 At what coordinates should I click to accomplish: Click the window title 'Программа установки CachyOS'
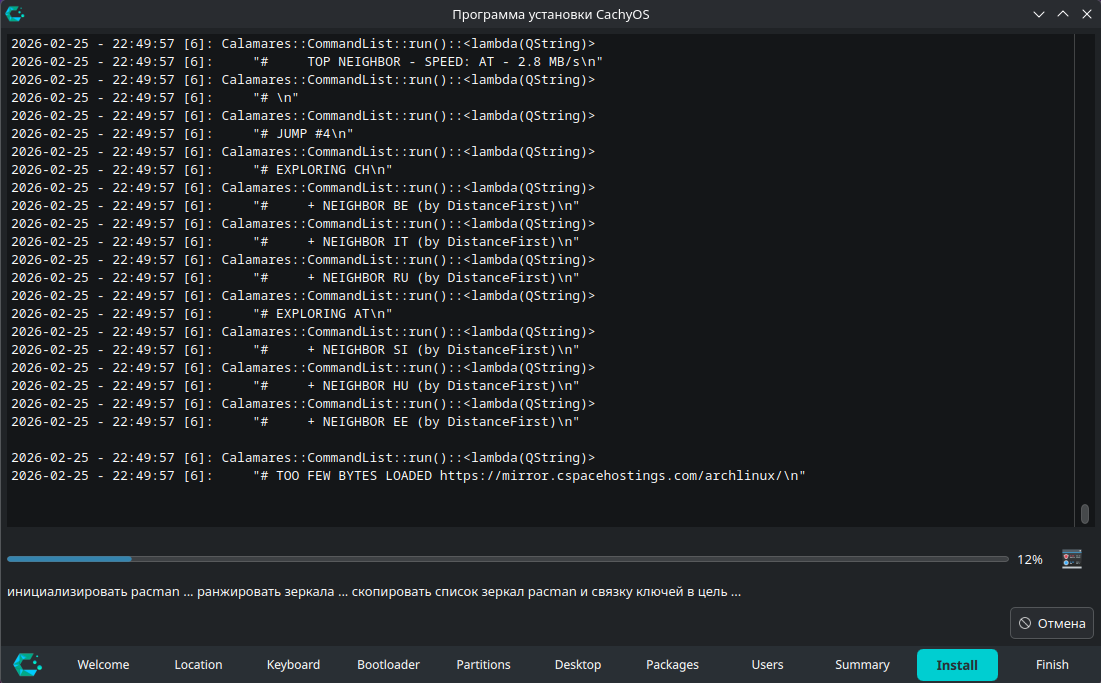(550, 14)
